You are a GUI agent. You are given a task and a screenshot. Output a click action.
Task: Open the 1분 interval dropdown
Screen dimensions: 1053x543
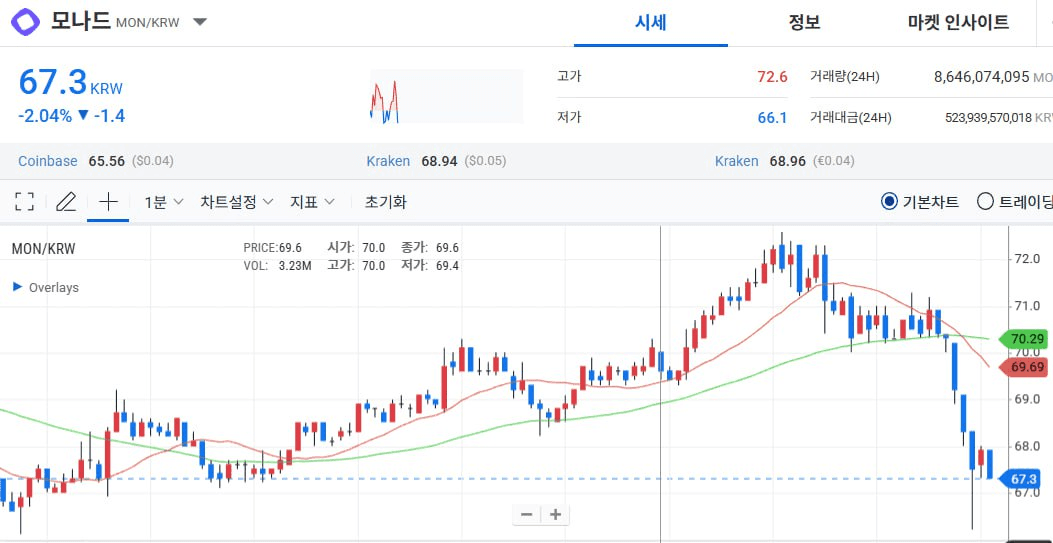164,202
